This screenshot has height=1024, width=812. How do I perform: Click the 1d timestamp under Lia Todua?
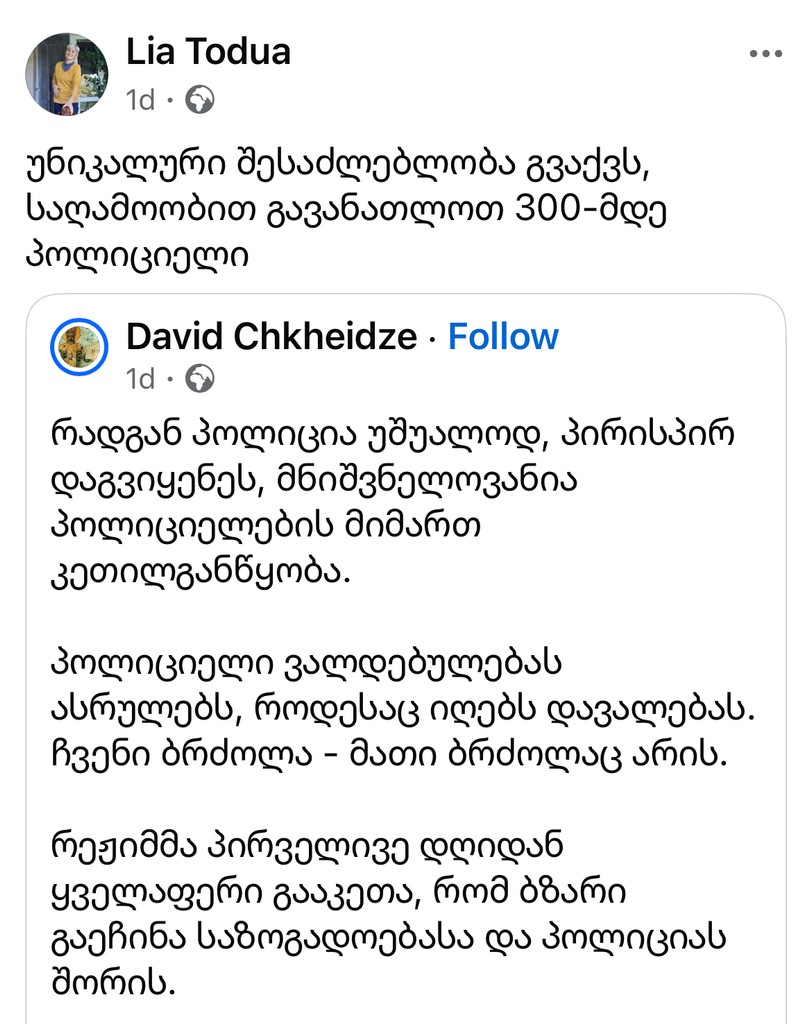coord(141,100)
